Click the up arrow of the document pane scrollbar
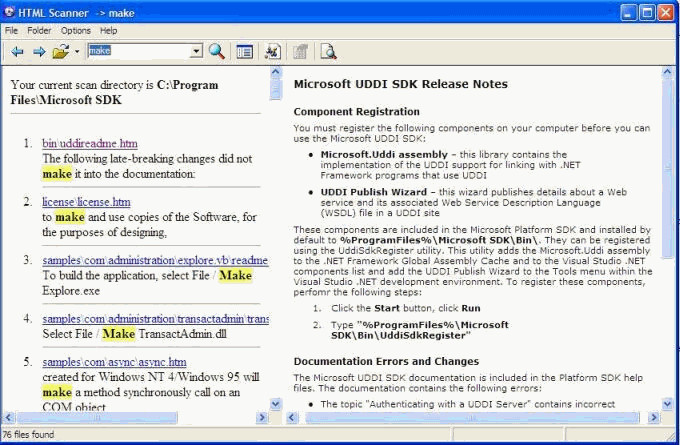The image size is (680, 445). (x=667, y=72)
